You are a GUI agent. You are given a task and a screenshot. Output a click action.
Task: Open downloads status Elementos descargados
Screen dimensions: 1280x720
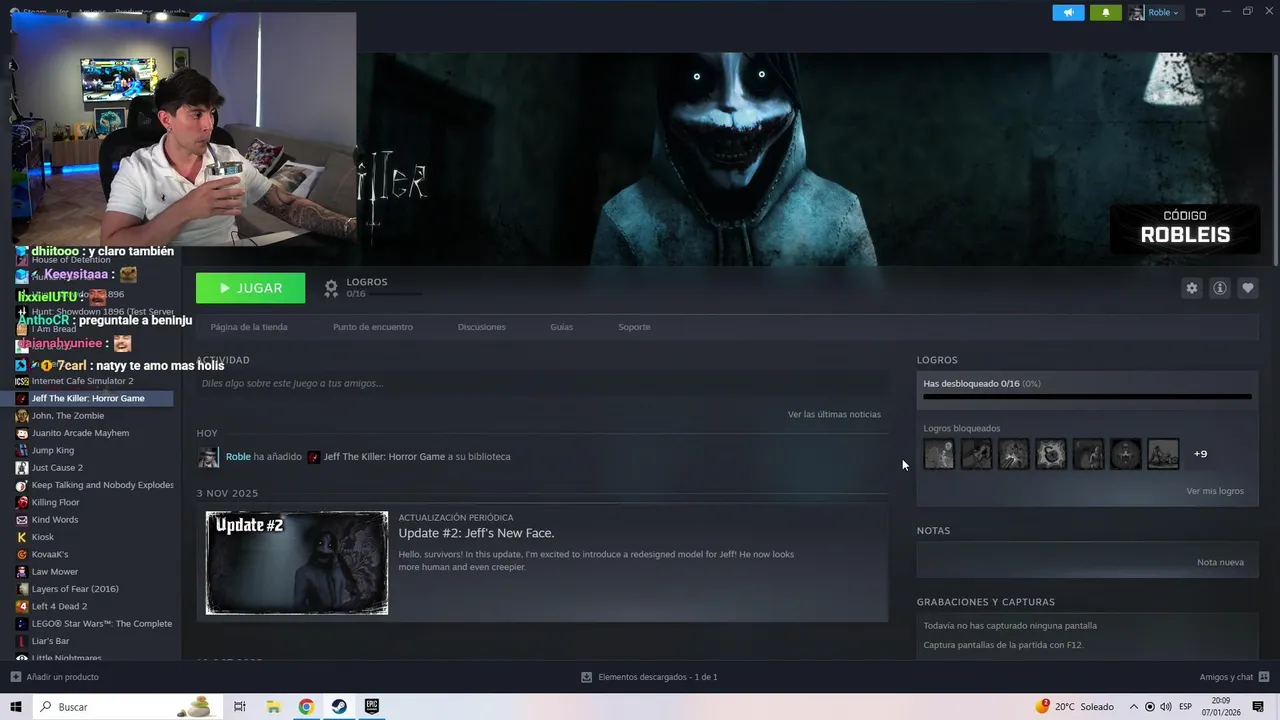[x=649, y=677]
